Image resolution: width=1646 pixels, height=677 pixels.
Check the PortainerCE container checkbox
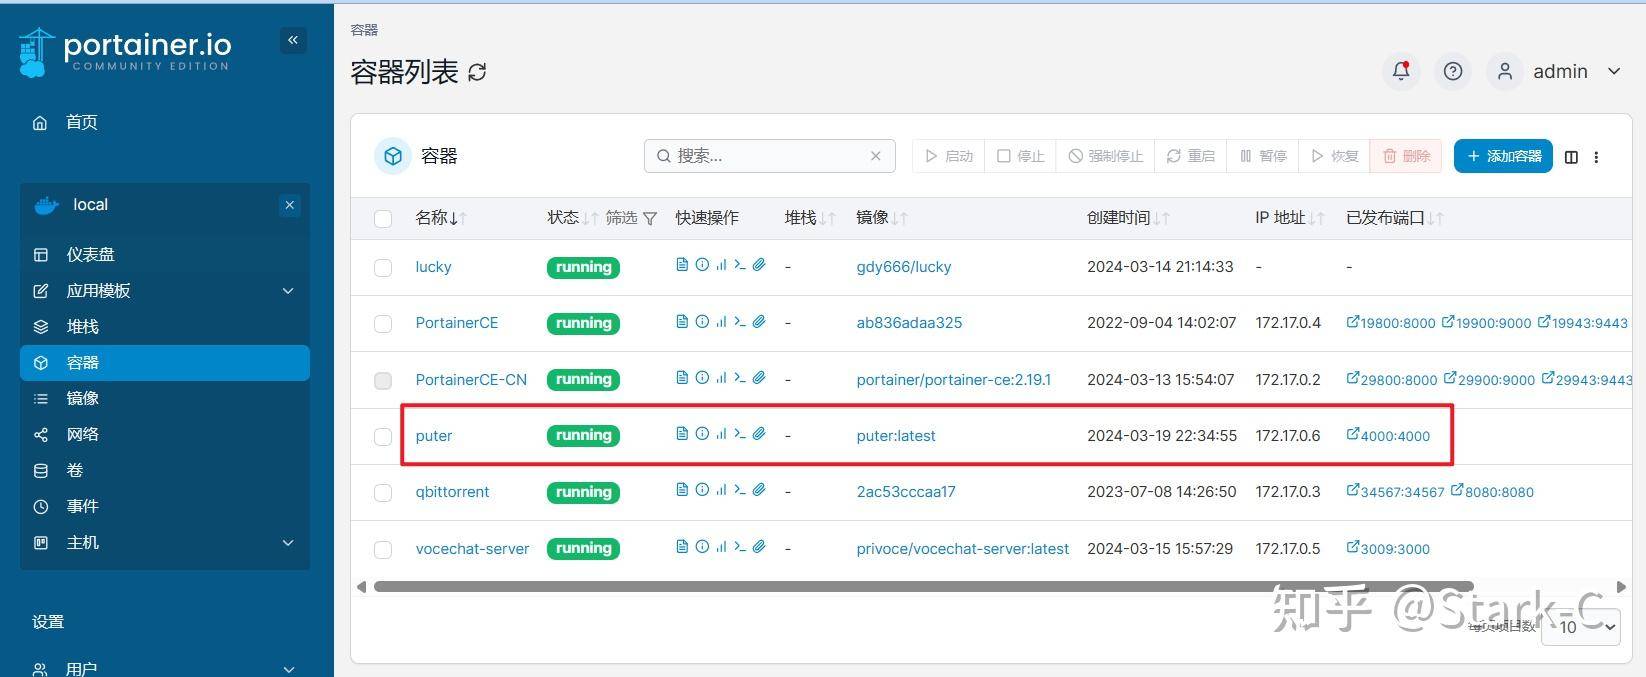(383, 323)
